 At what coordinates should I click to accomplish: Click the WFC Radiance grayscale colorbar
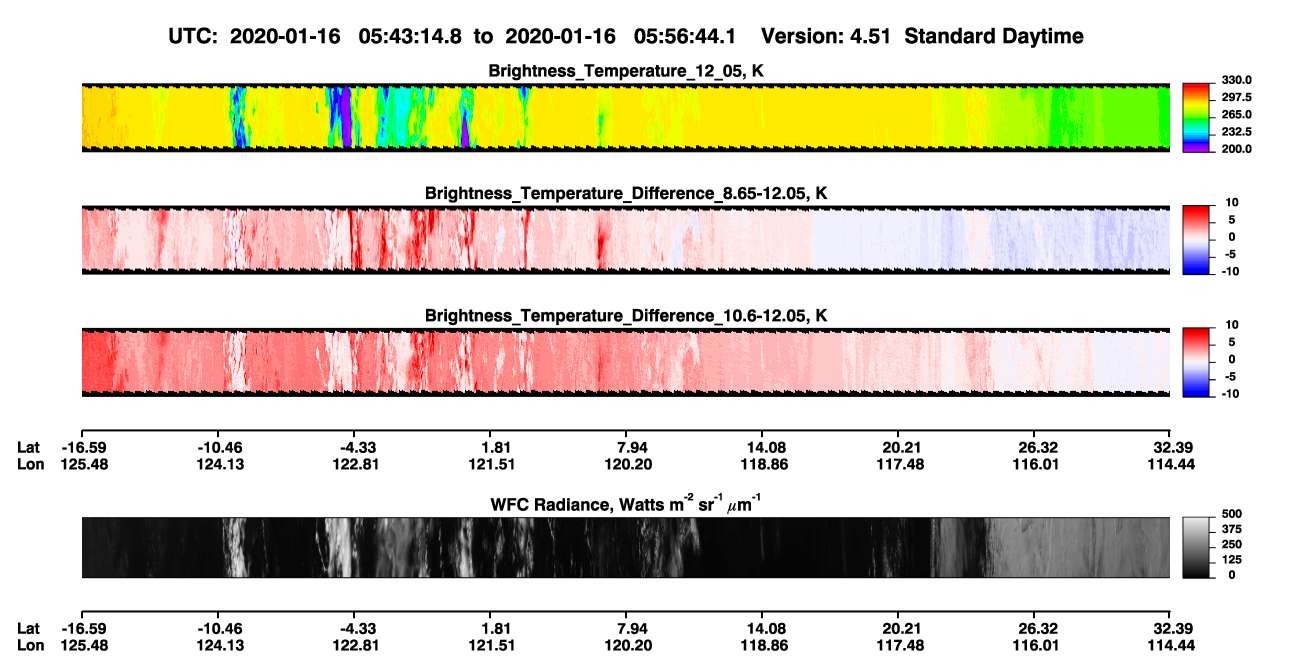click(x=1196, y=547)
